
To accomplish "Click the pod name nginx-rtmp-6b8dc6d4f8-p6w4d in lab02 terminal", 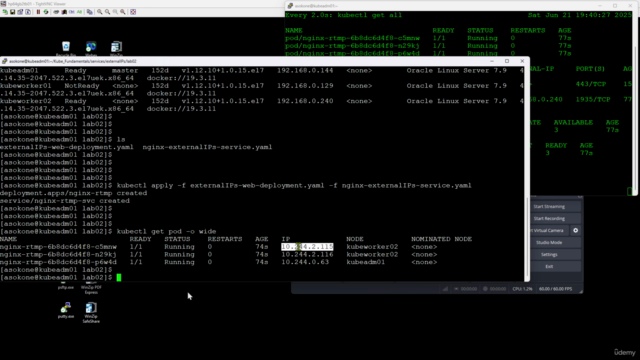I will coord(58,262).
